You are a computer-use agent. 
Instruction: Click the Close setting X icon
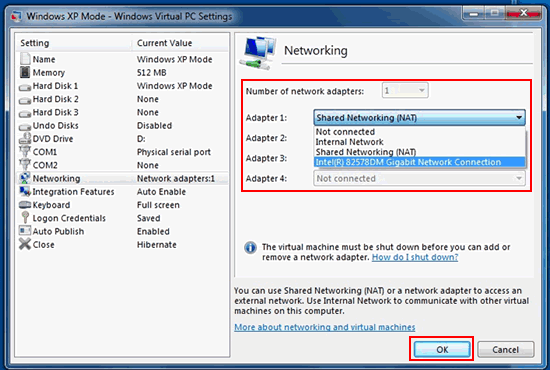point(25,244)
